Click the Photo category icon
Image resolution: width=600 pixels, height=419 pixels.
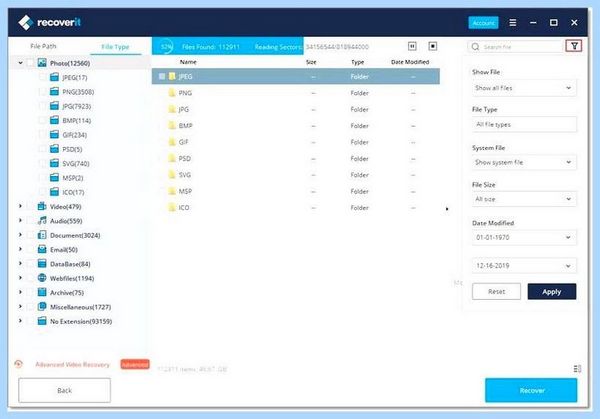[x=42, y=63]
